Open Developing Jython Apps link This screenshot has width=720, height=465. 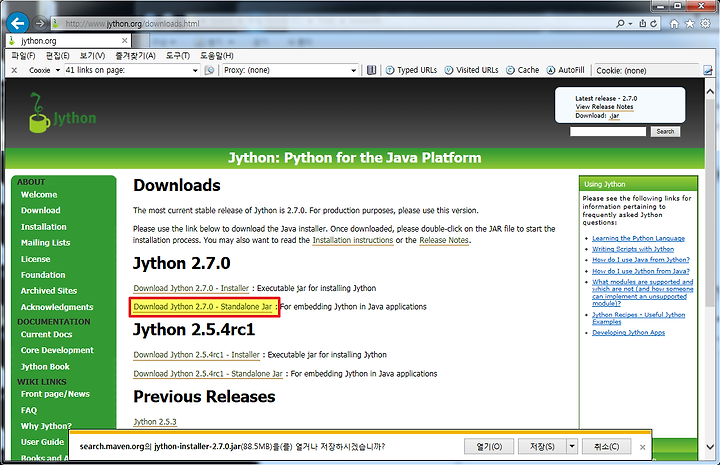click(629, 332)
